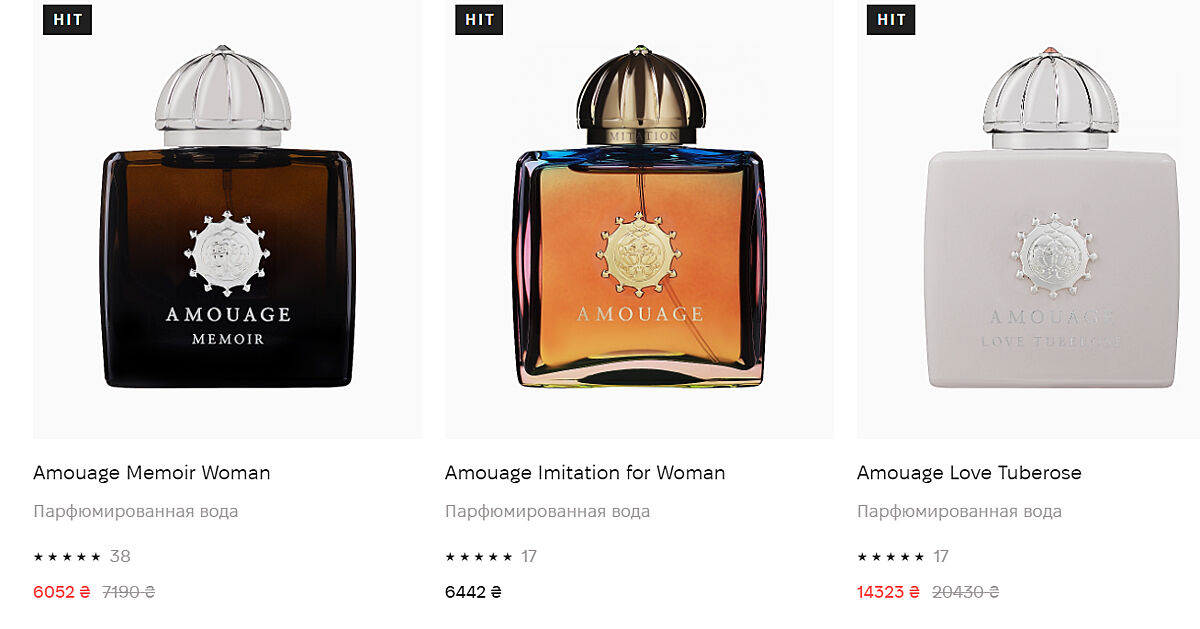
Task: Open the Amouage Love Tuberose product link
Action: coord(969,473)
